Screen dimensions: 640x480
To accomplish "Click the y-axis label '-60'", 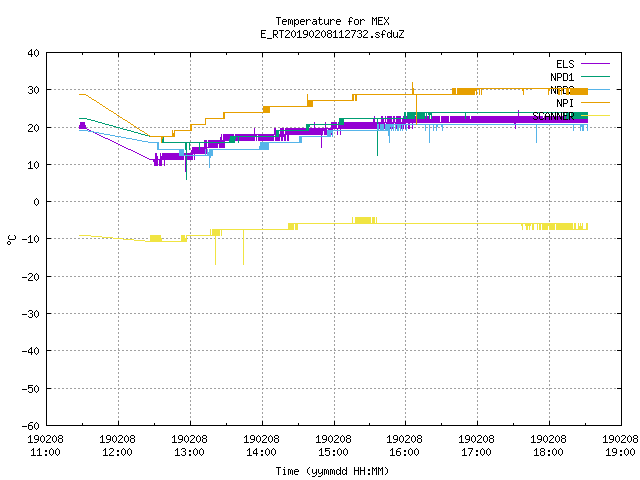I will click(x=31, y=426).
